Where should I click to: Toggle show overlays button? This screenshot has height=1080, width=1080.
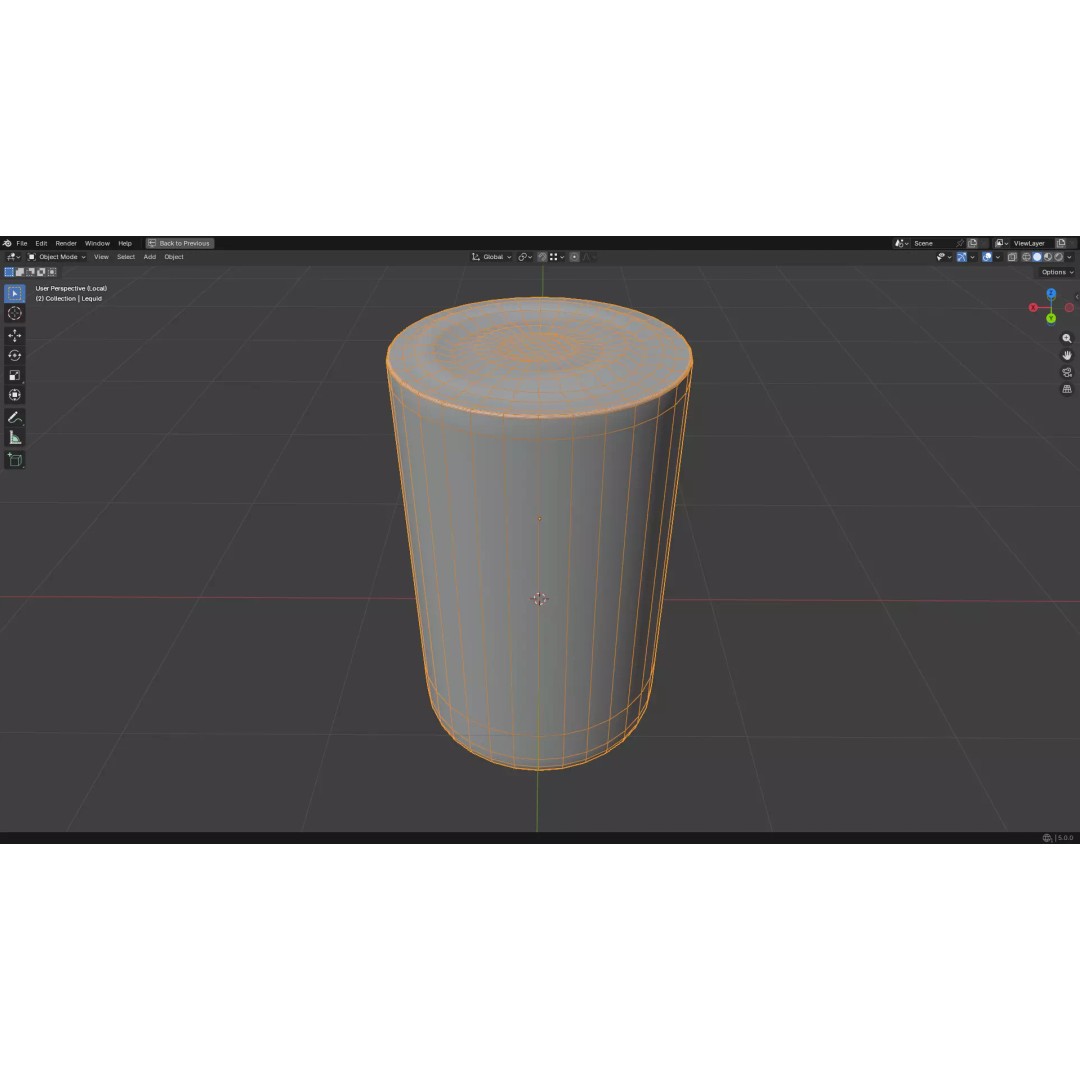point(987,257)
